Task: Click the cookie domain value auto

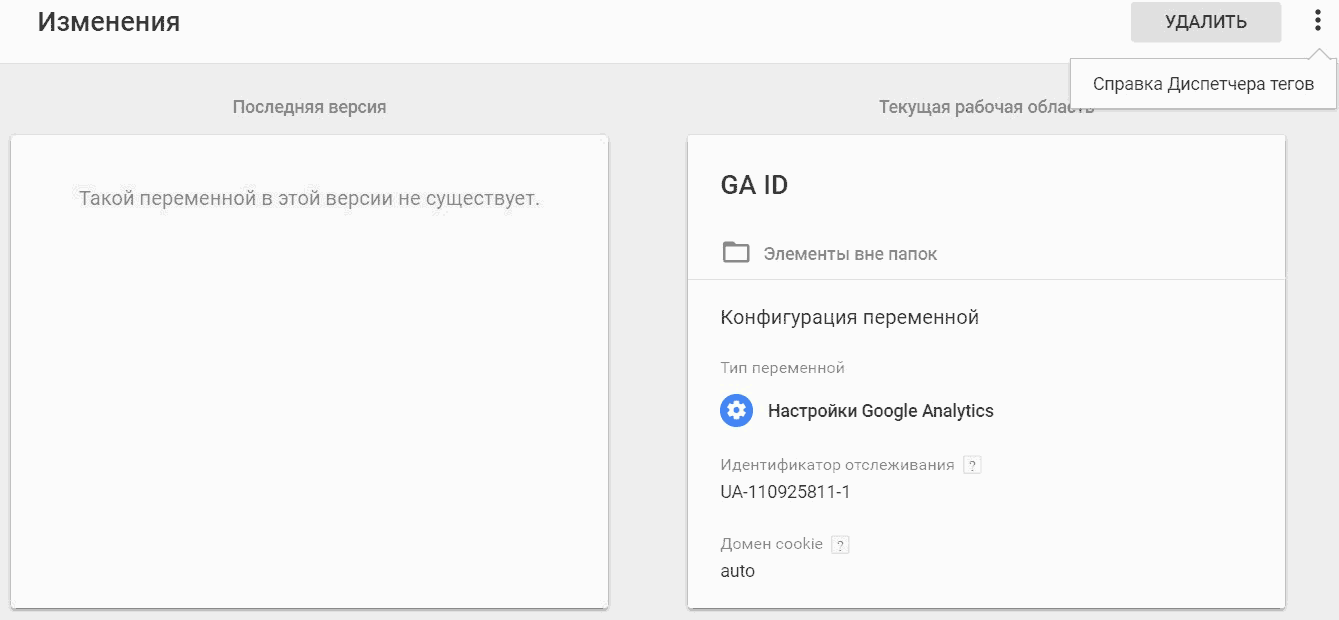Action: click(738, 572)
